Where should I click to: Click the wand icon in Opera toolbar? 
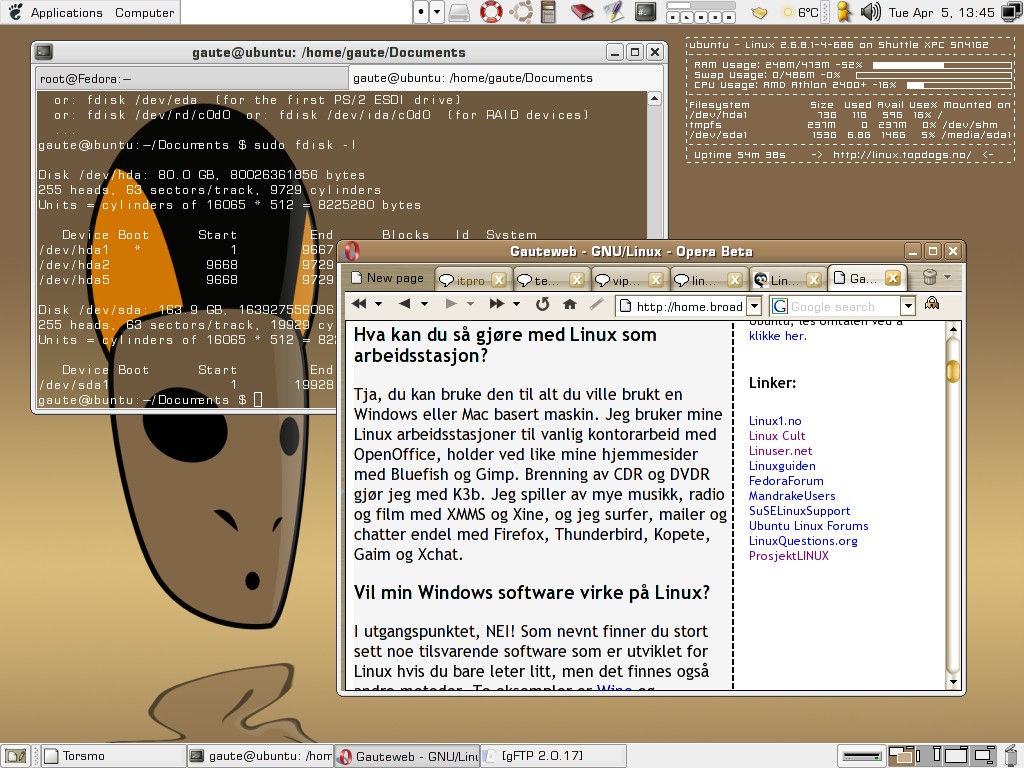point(596,304)
